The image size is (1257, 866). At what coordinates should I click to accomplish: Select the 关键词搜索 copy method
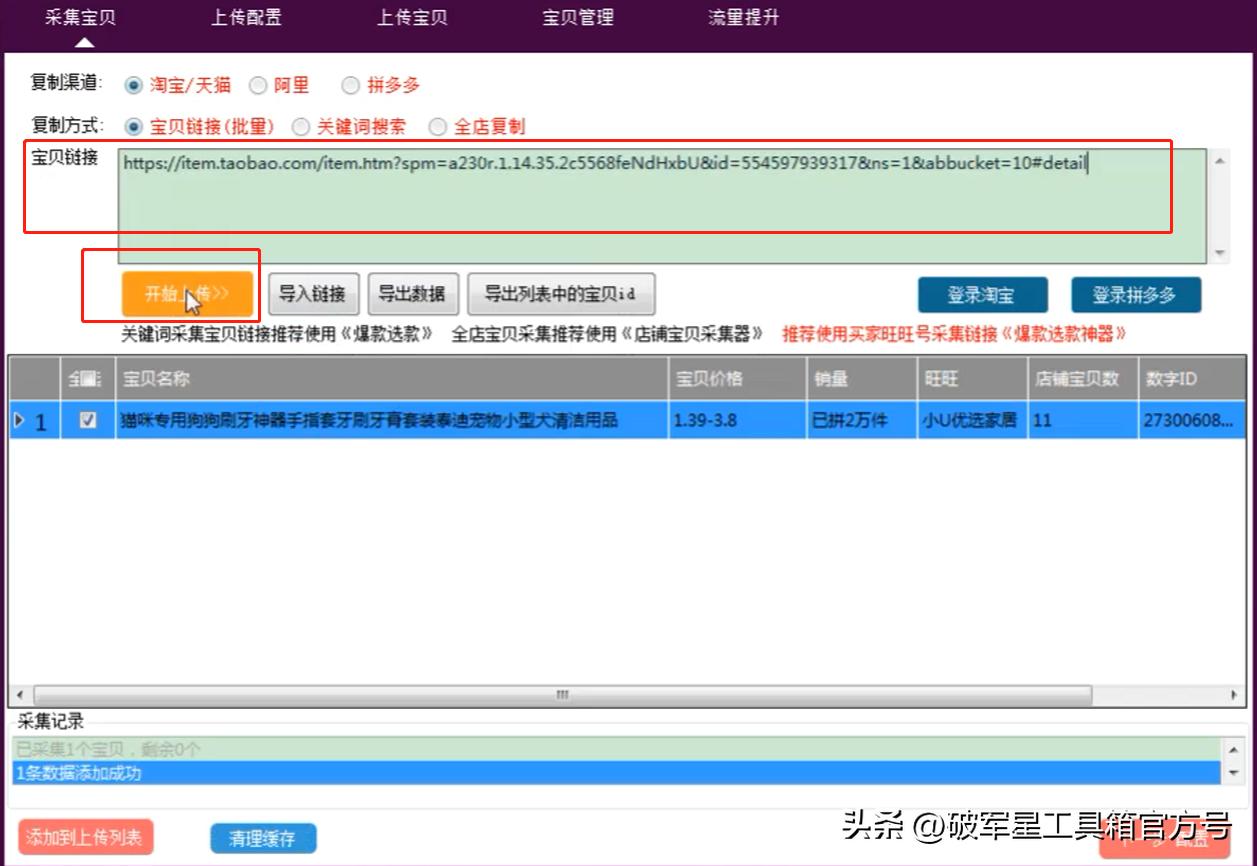300,127
